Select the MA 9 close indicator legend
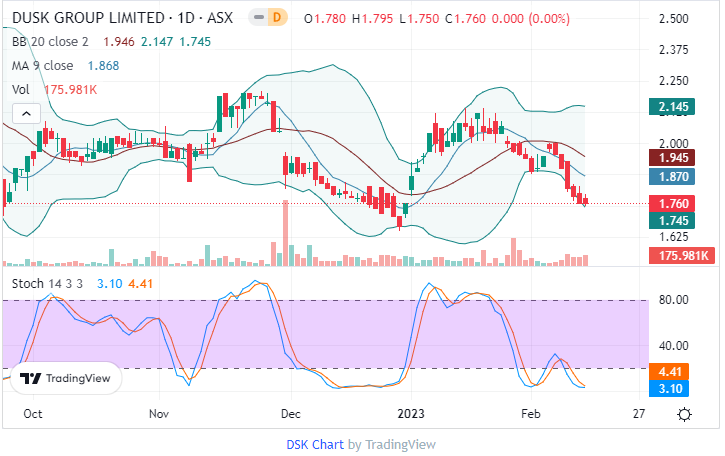The image size is (725, 456). pos(45,65)
